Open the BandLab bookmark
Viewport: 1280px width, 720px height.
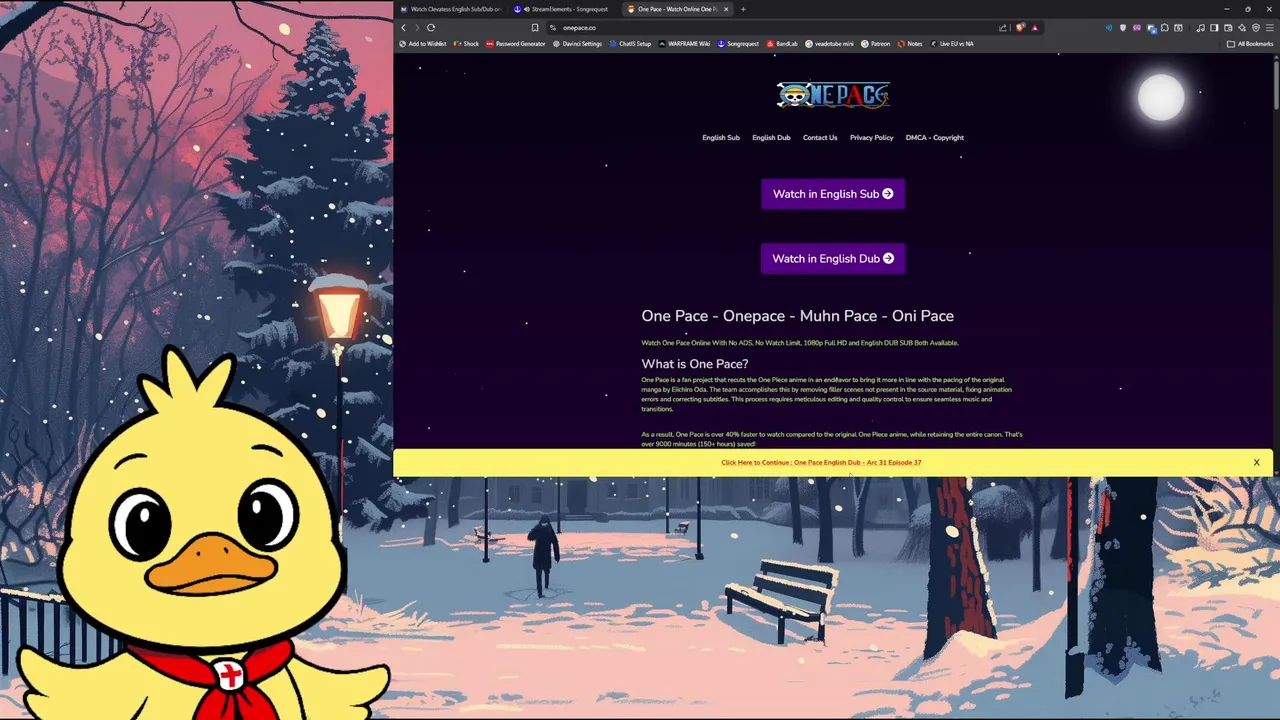coord(782,44)
